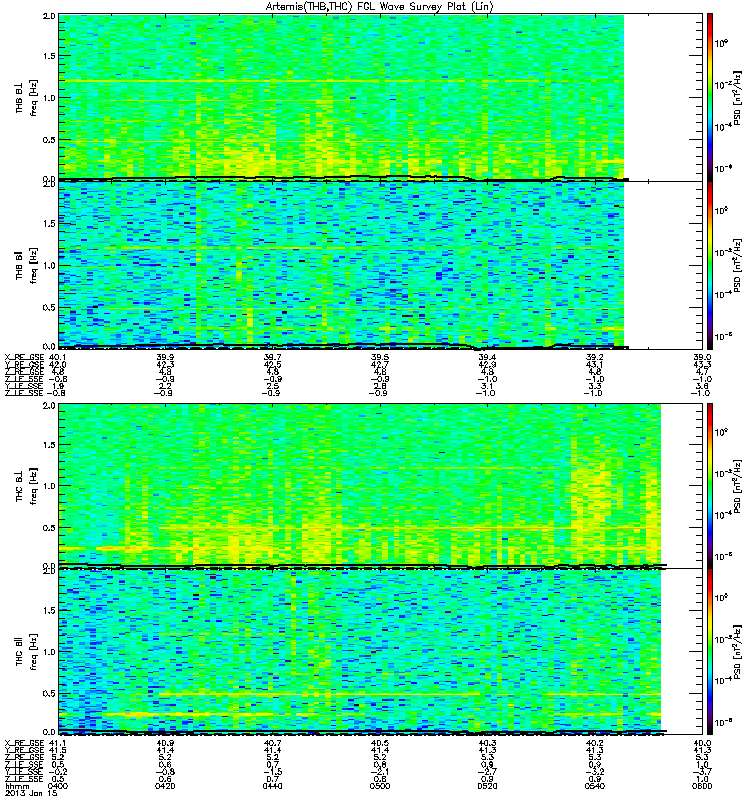Click the THC B-parallel spectrogram panel

point(380,651)
